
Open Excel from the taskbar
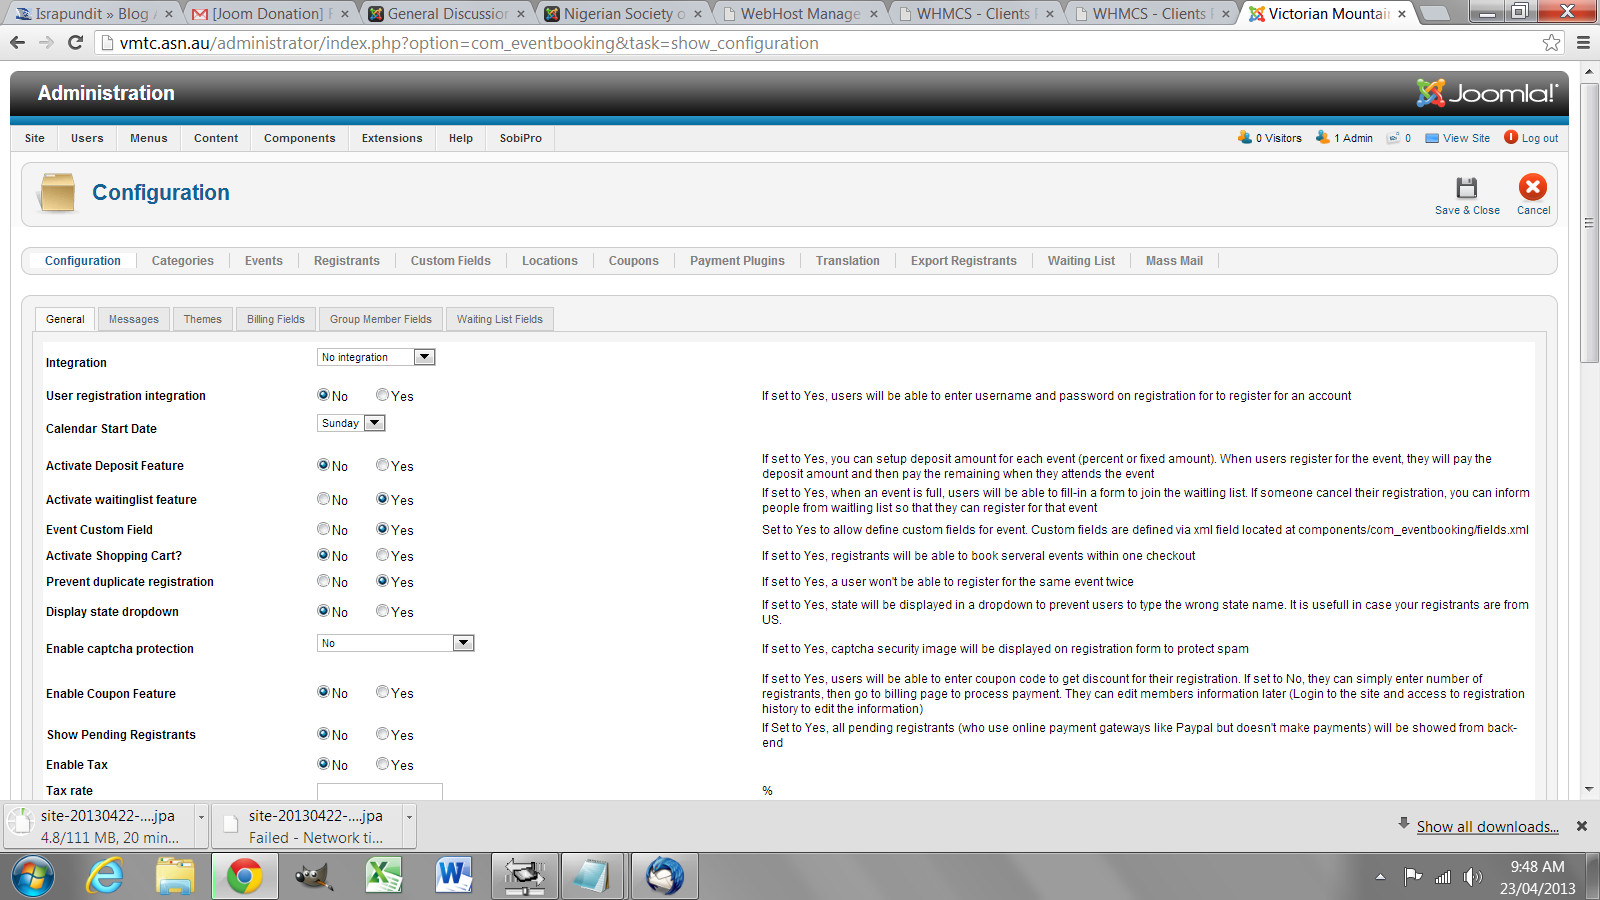(383, 877)
